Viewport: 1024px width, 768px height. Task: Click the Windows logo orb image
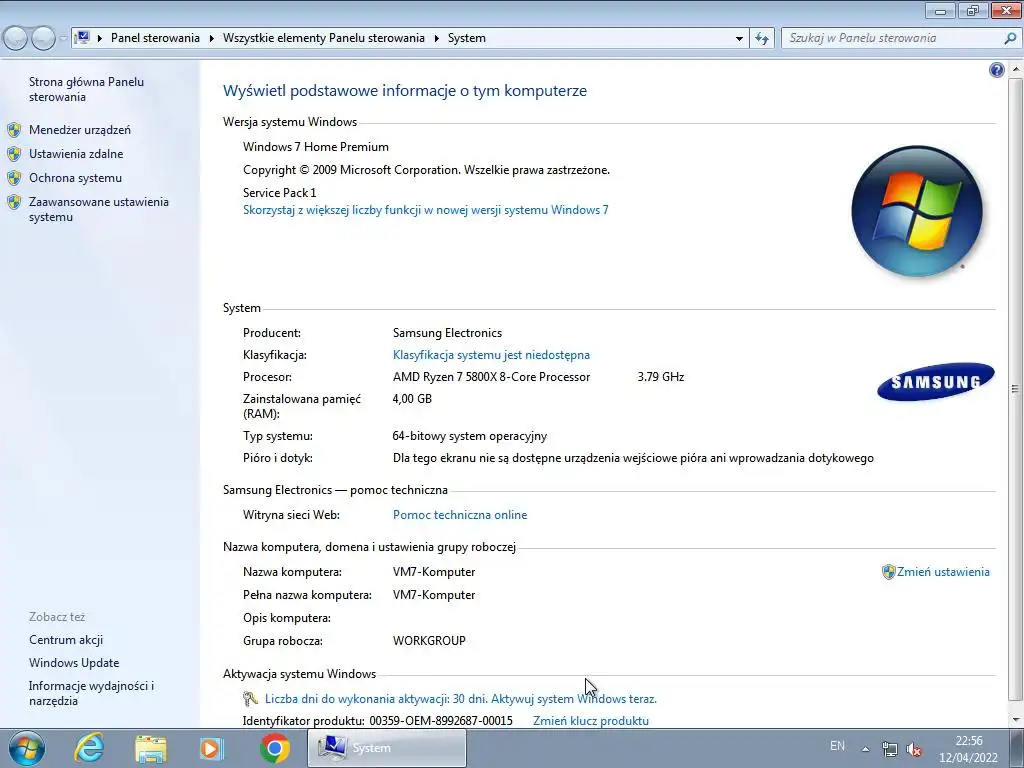(917, 211)
